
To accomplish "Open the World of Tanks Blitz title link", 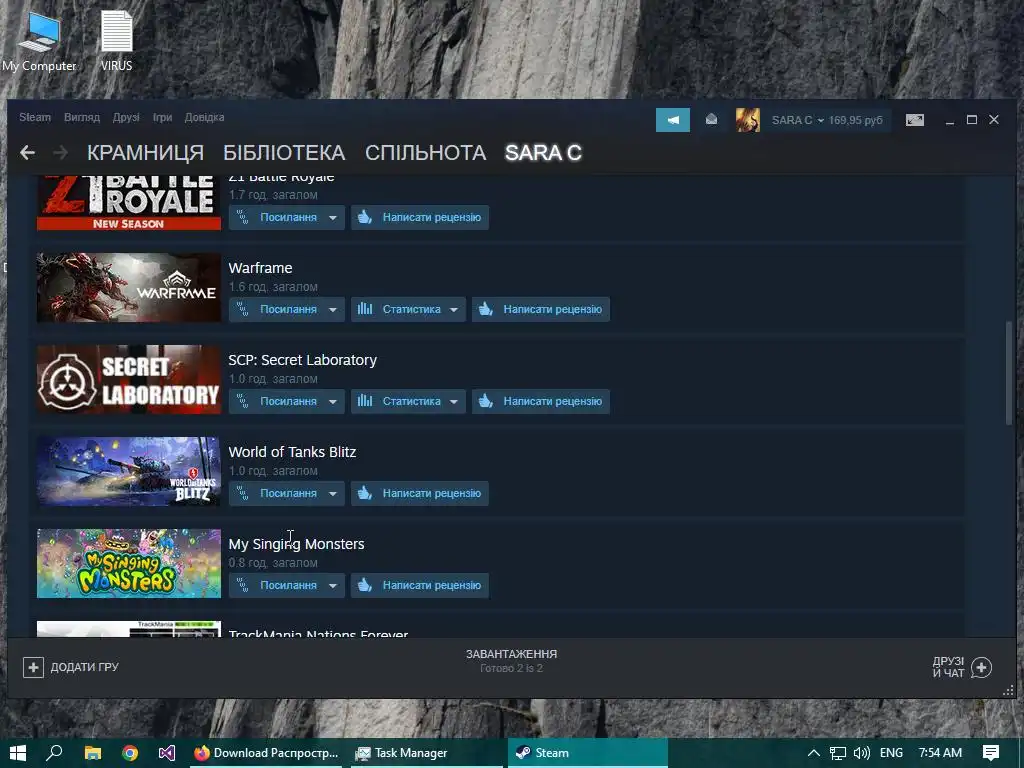I will [292, 453].
